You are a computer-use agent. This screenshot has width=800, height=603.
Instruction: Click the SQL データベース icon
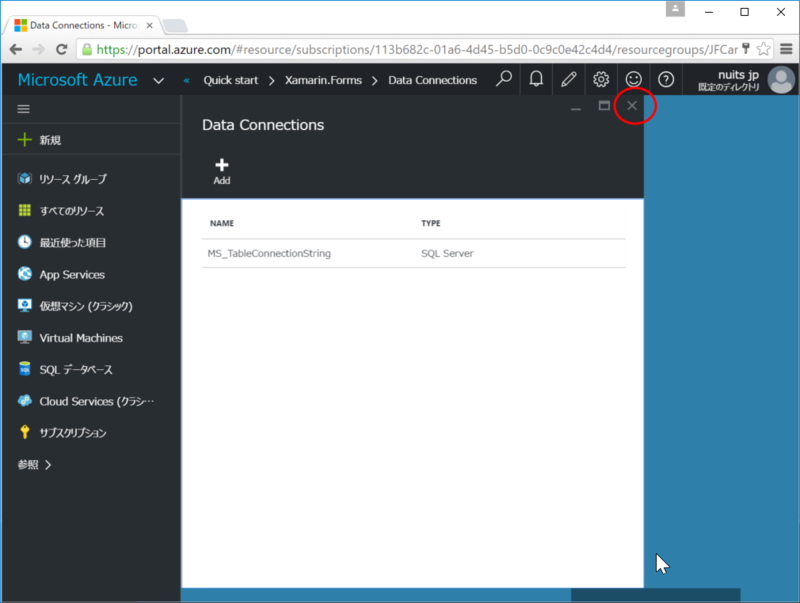click(24, 369)
